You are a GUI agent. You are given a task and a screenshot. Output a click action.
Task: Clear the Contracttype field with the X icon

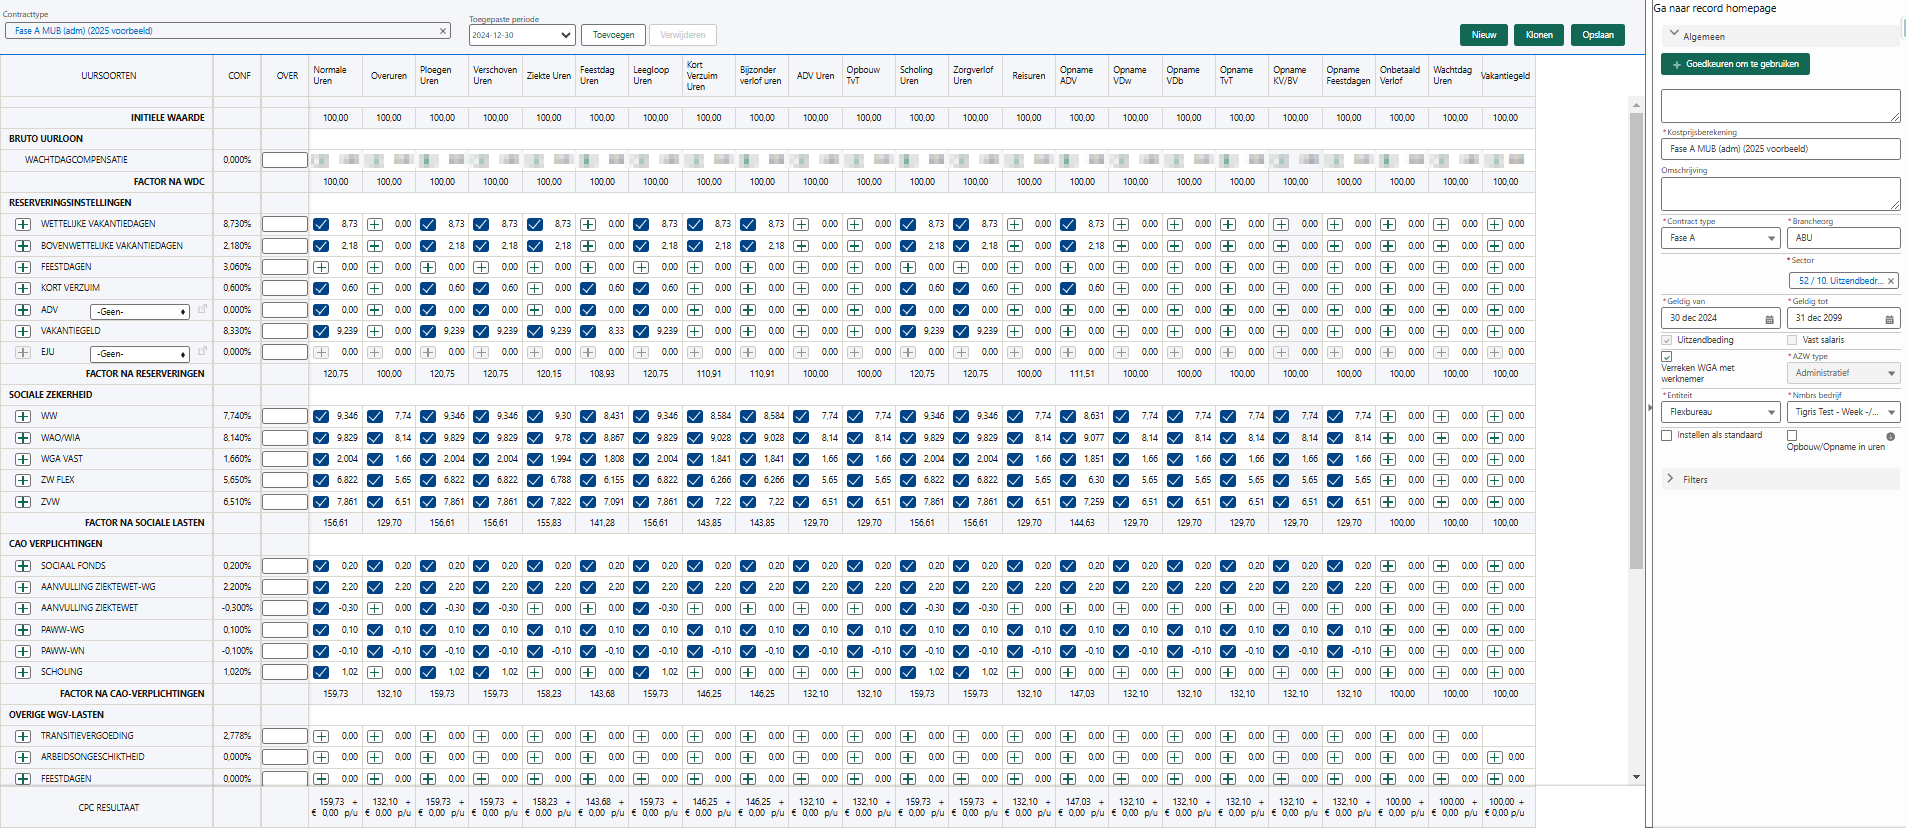(443, 31)
